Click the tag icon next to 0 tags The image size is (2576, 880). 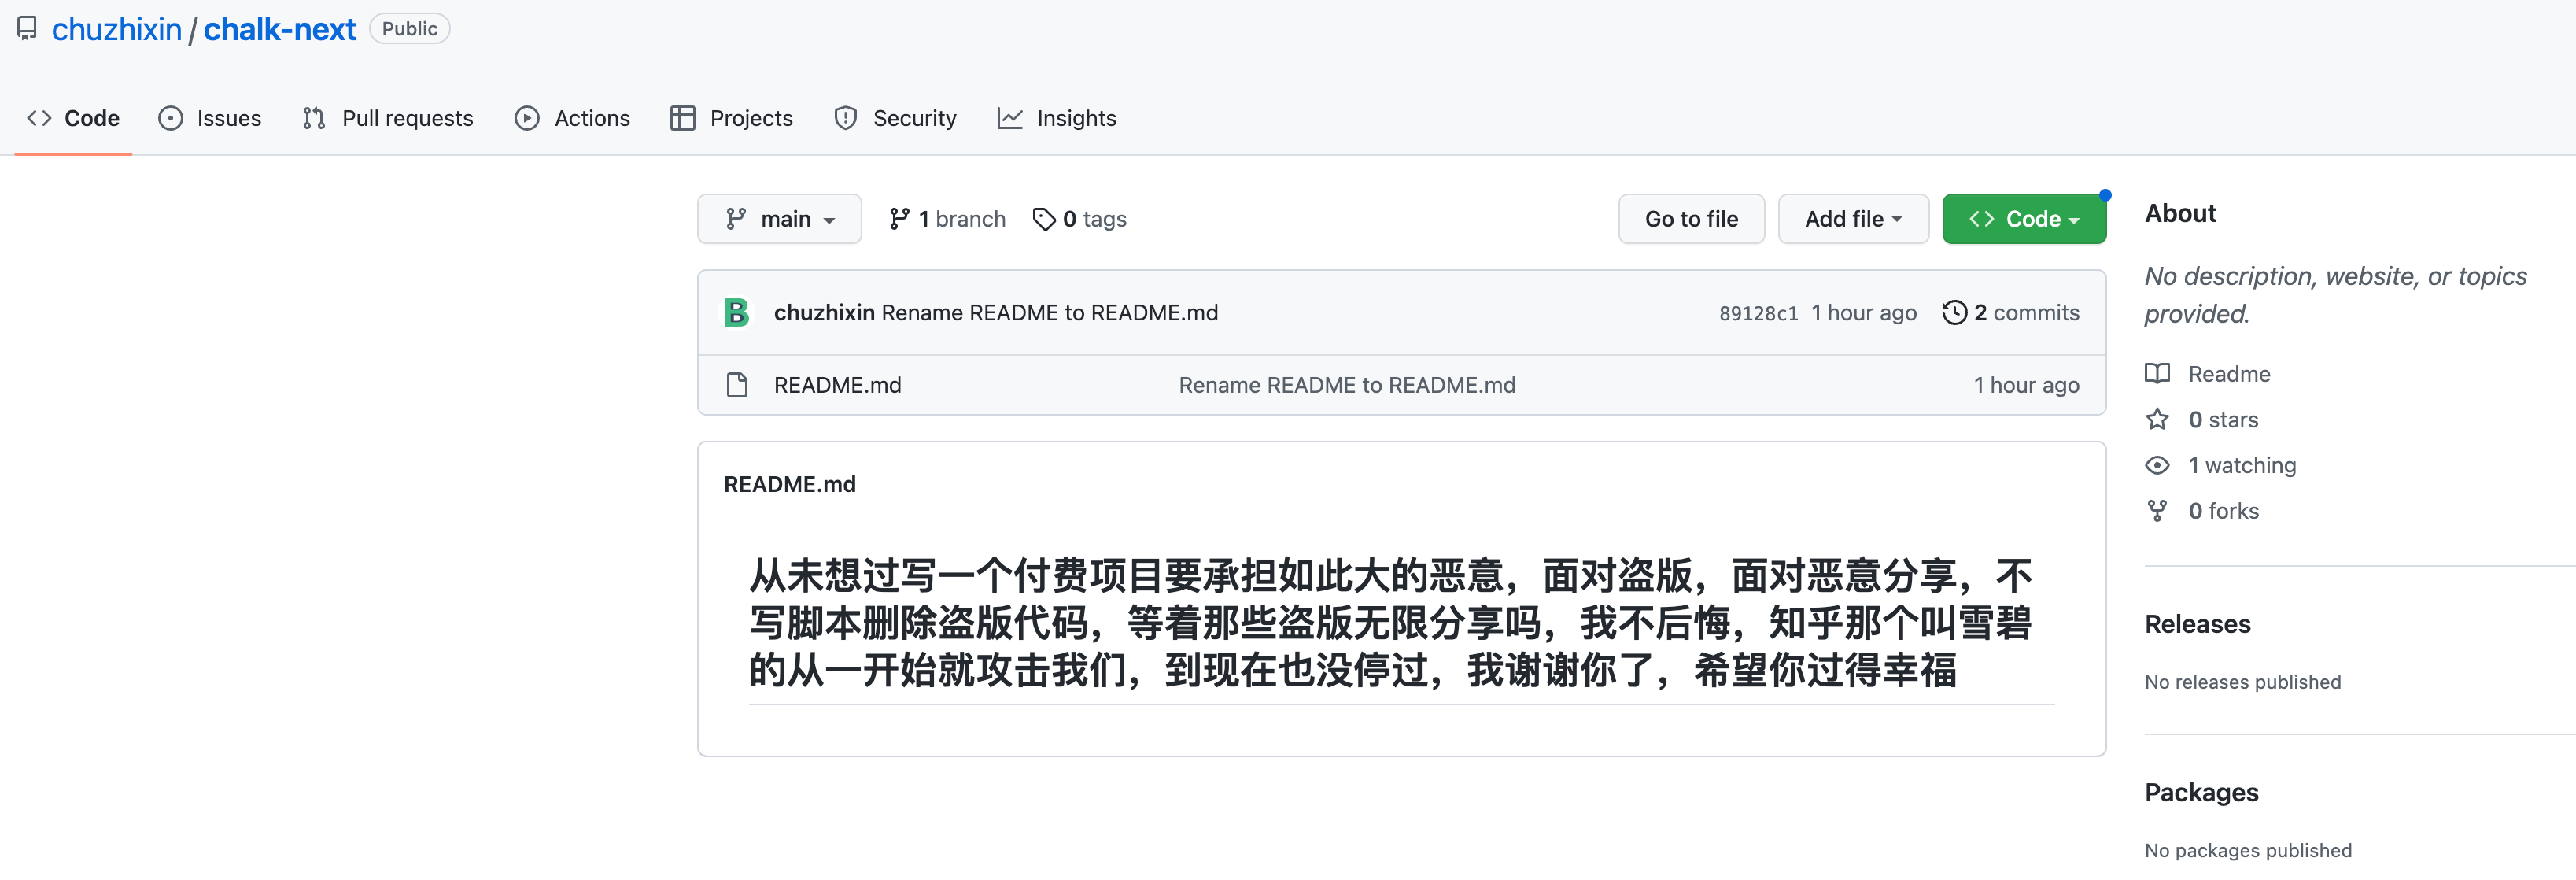(x=1043, y=219)
